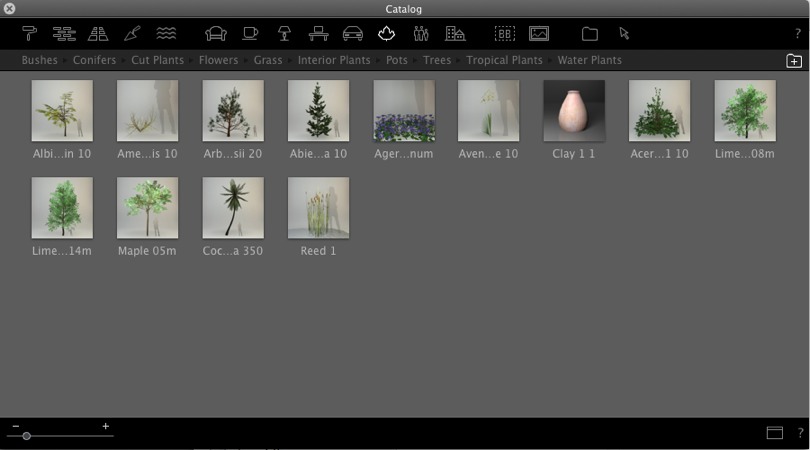
Task: Open the Flowers subcategory
Action: [x=219, y=60]
